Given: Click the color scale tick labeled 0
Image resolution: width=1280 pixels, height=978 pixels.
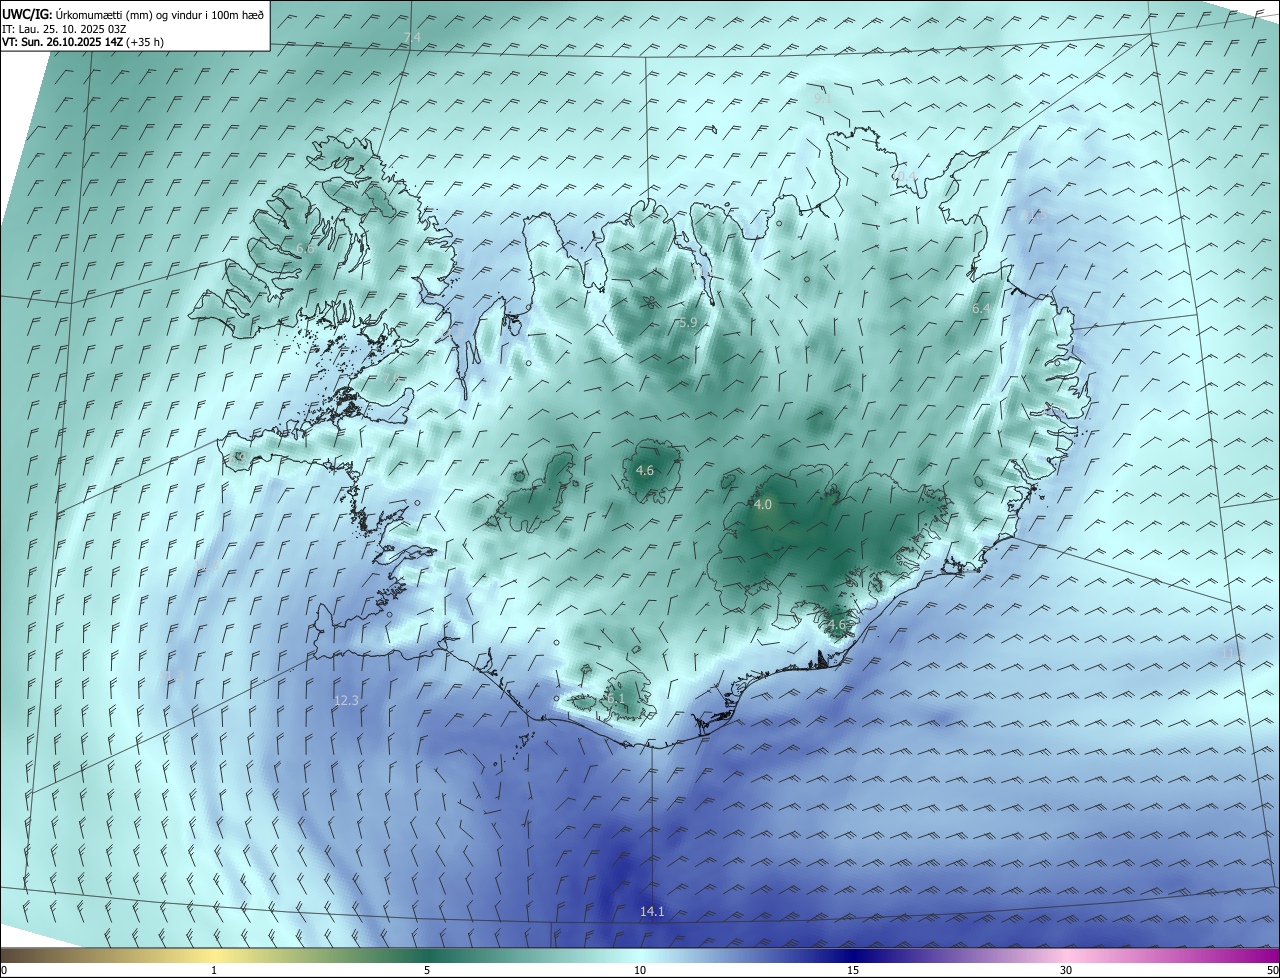Looking at the screenshot, I should (x=4, y=970).
